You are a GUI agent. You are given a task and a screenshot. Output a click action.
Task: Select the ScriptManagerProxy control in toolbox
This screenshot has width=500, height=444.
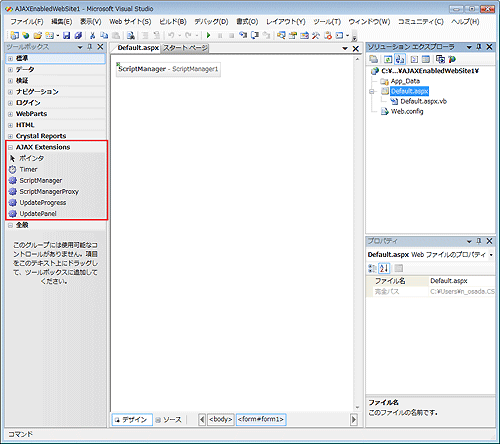[x=56, y=191]
